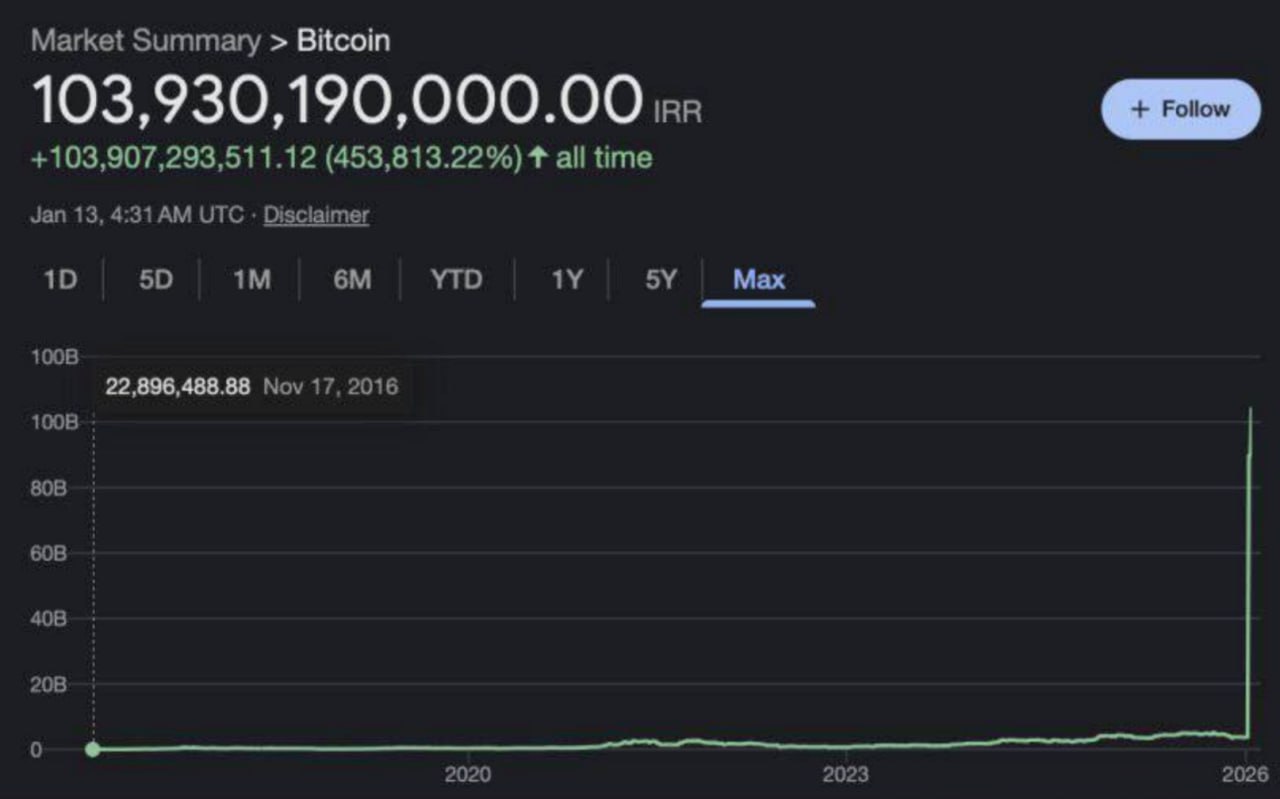This screenshot has width=1280, height=799.
Task: Click the Max range tab
Action: click(759, 279)
